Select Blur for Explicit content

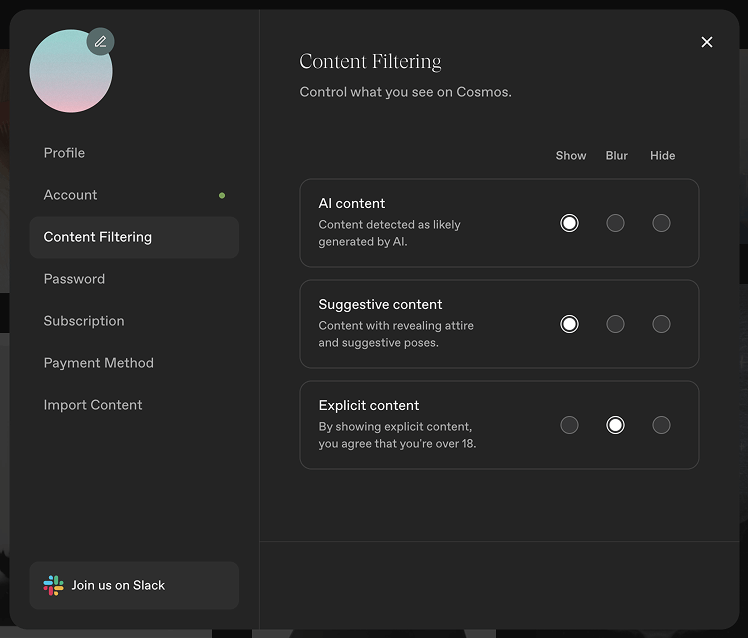[615, 425]
